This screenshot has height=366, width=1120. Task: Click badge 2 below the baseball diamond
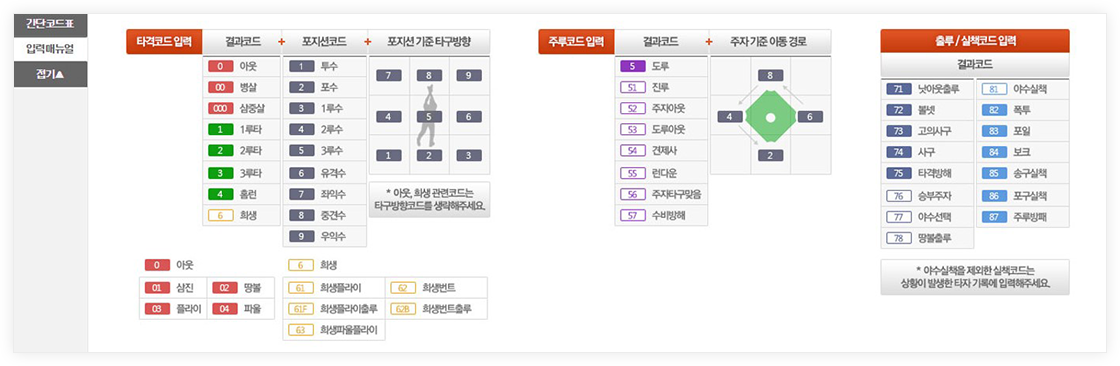pos(770,155)
